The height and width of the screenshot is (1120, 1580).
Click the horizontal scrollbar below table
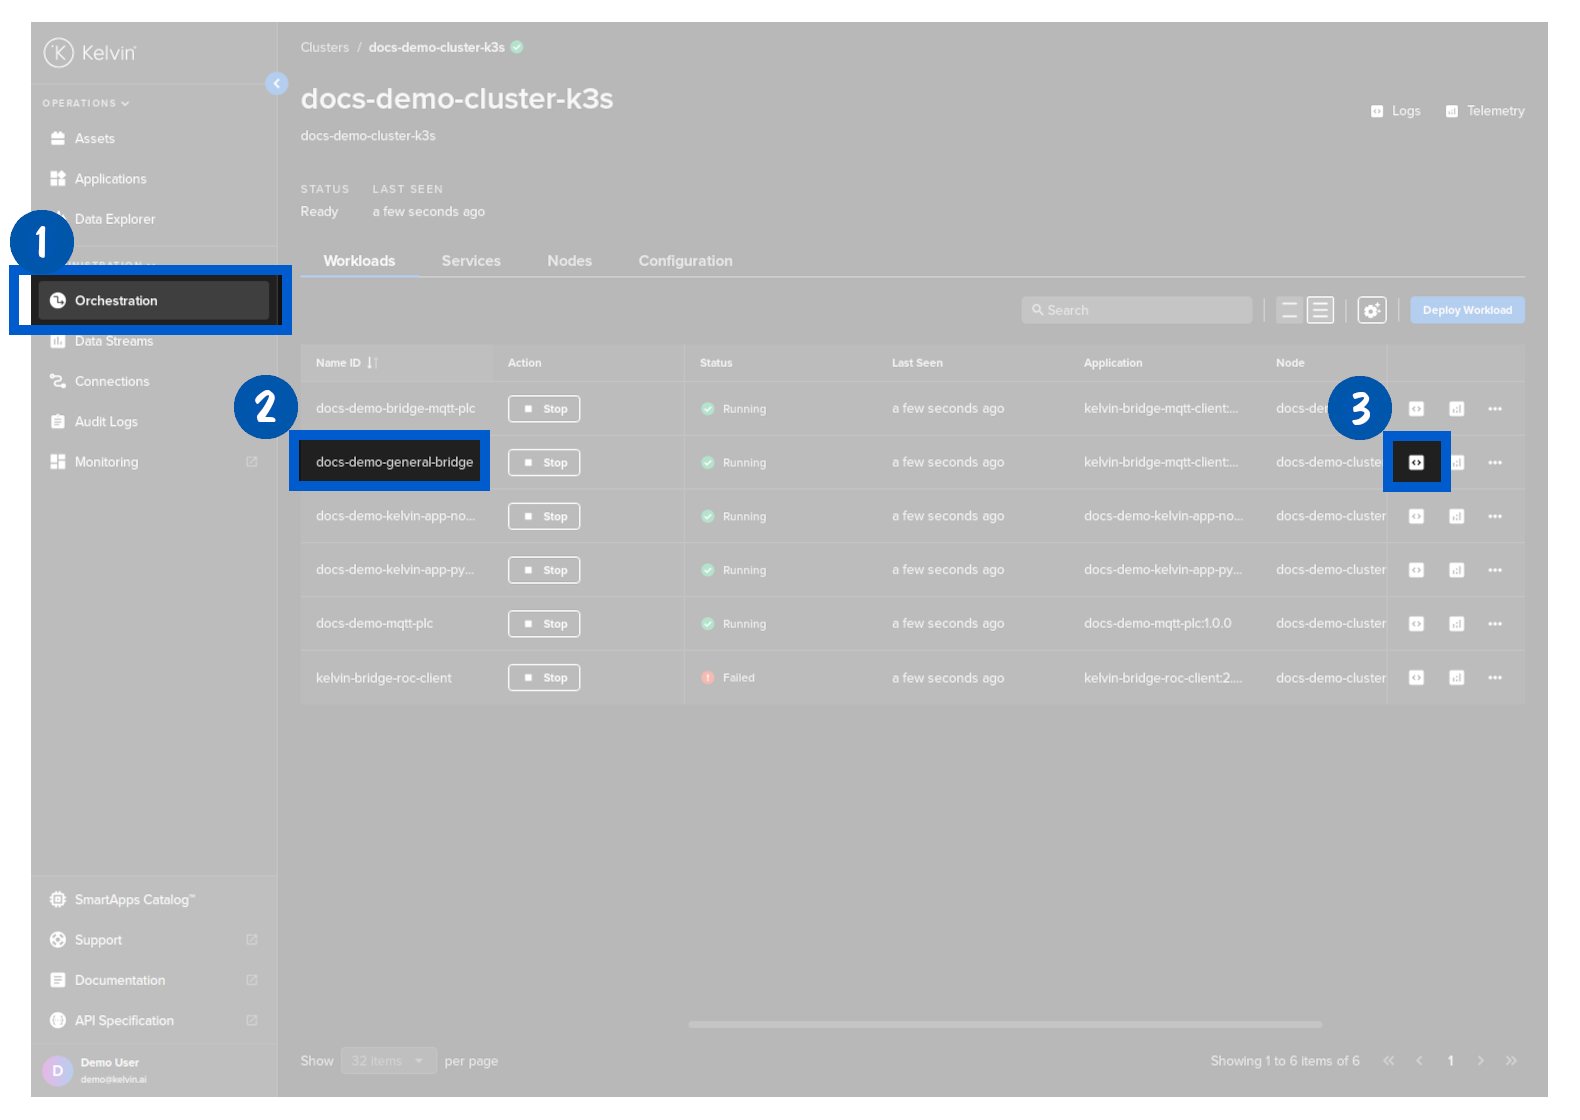click(1004, 1024)
